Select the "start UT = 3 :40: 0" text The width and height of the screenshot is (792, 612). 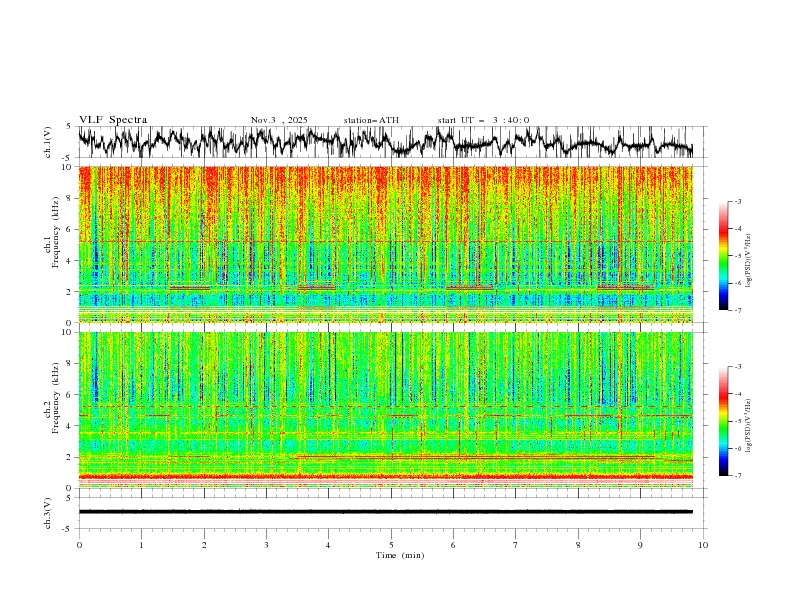pos(483,120)
